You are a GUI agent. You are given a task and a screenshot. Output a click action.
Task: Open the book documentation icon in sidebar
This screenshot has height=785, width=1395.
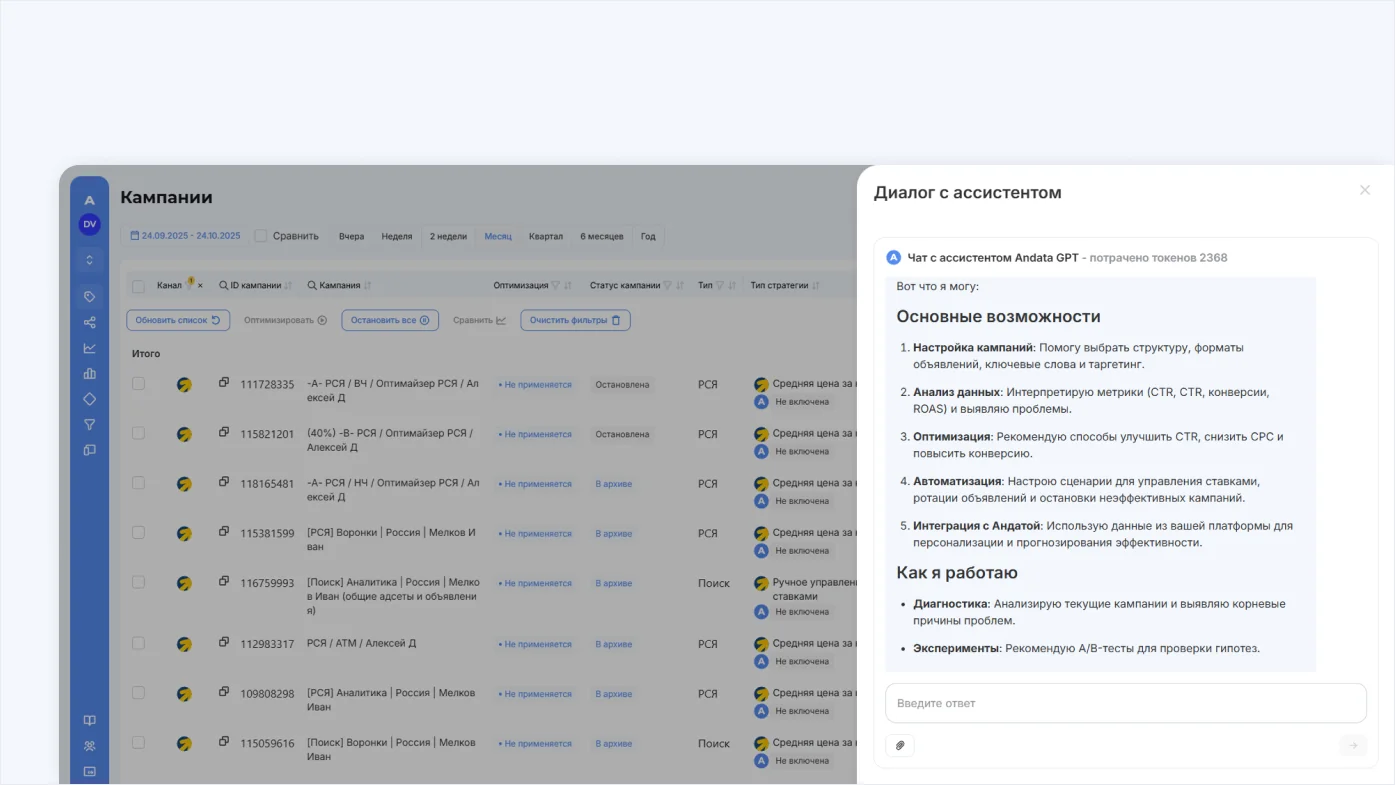(x=90, y=720)
